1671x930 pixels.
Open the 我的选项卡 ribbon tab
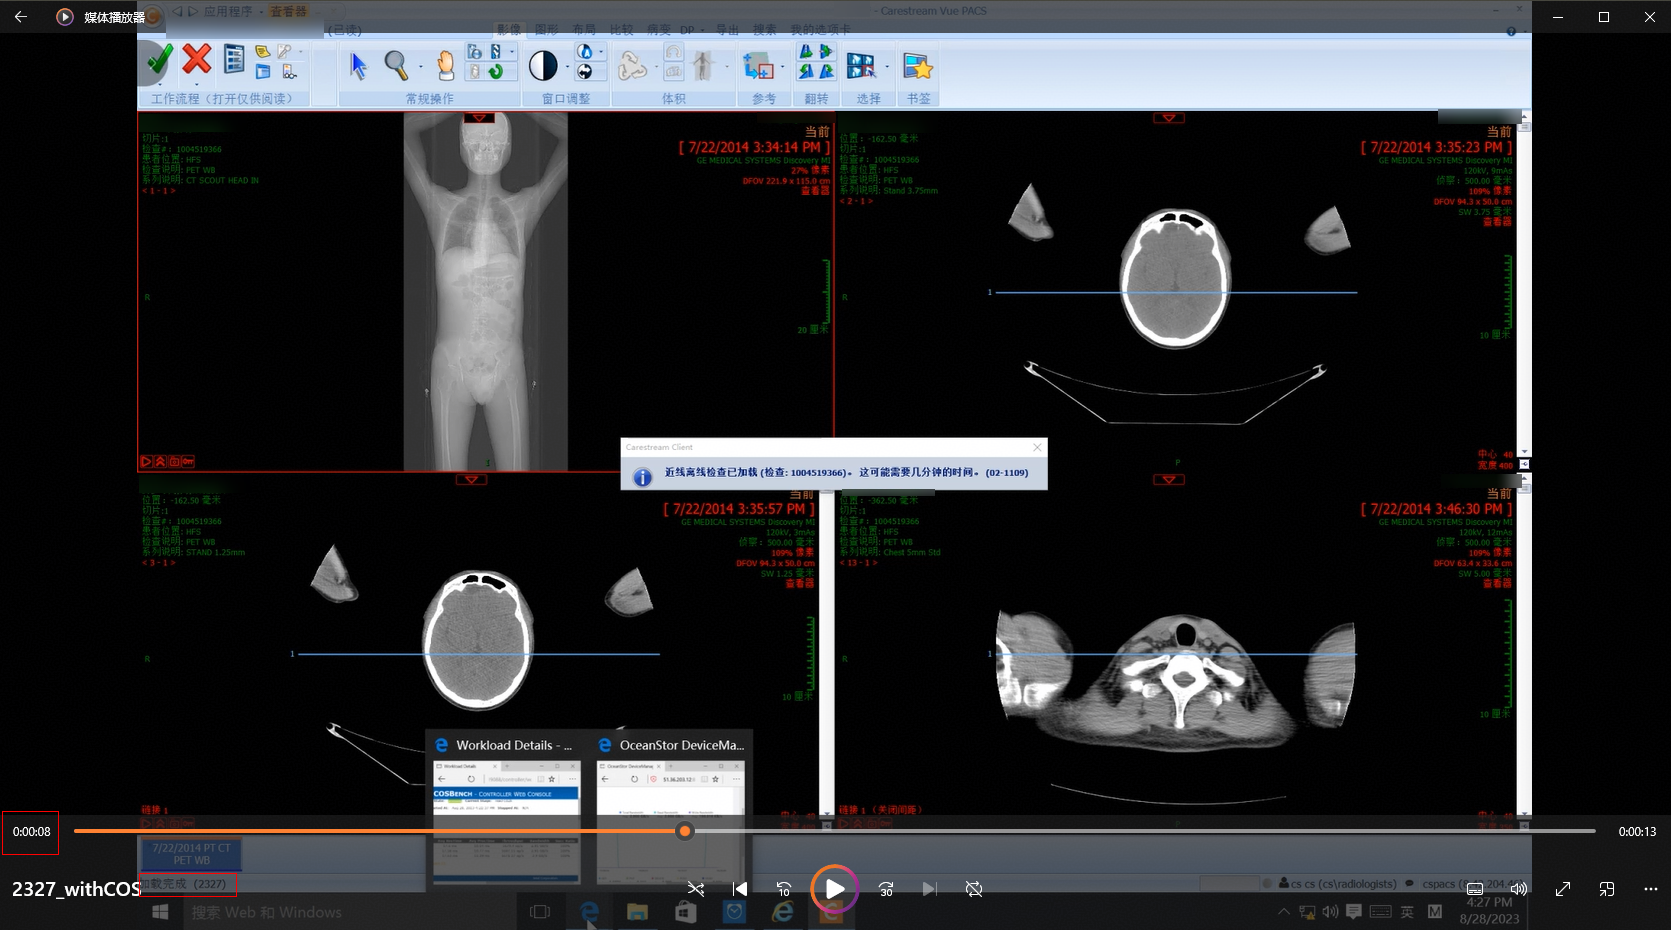click(820, 30)
